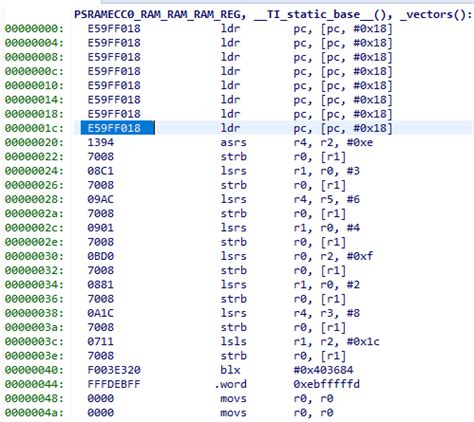474x422 pixels.
Task: Click operand r1, r2, #0x1c
Action: click(336, 342)
